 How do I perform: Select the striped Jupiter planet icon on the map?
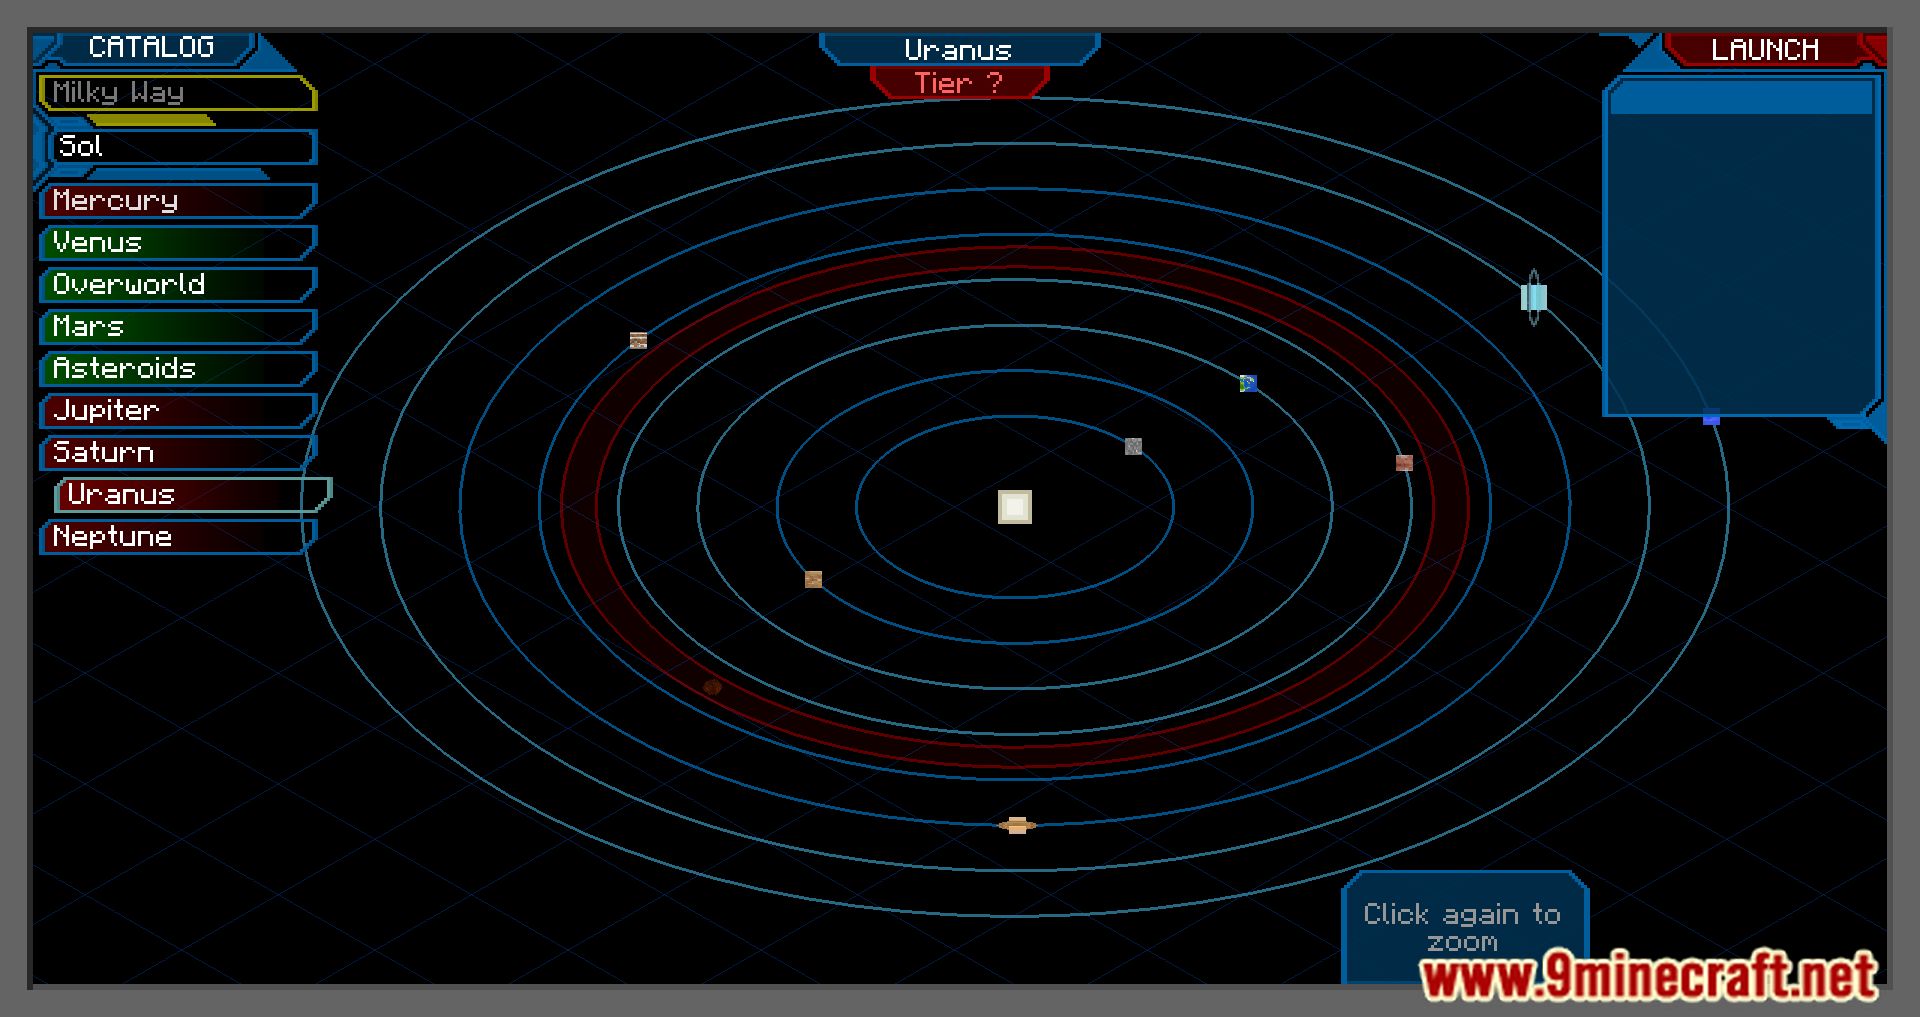[638, 340]
